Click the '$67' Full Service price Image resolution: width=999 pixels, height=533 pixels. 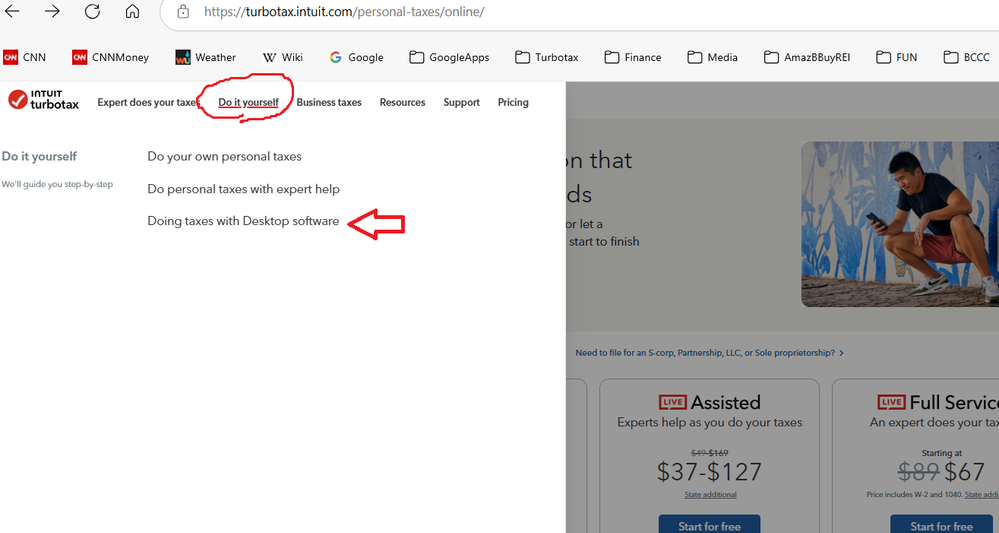coord(965,472)
